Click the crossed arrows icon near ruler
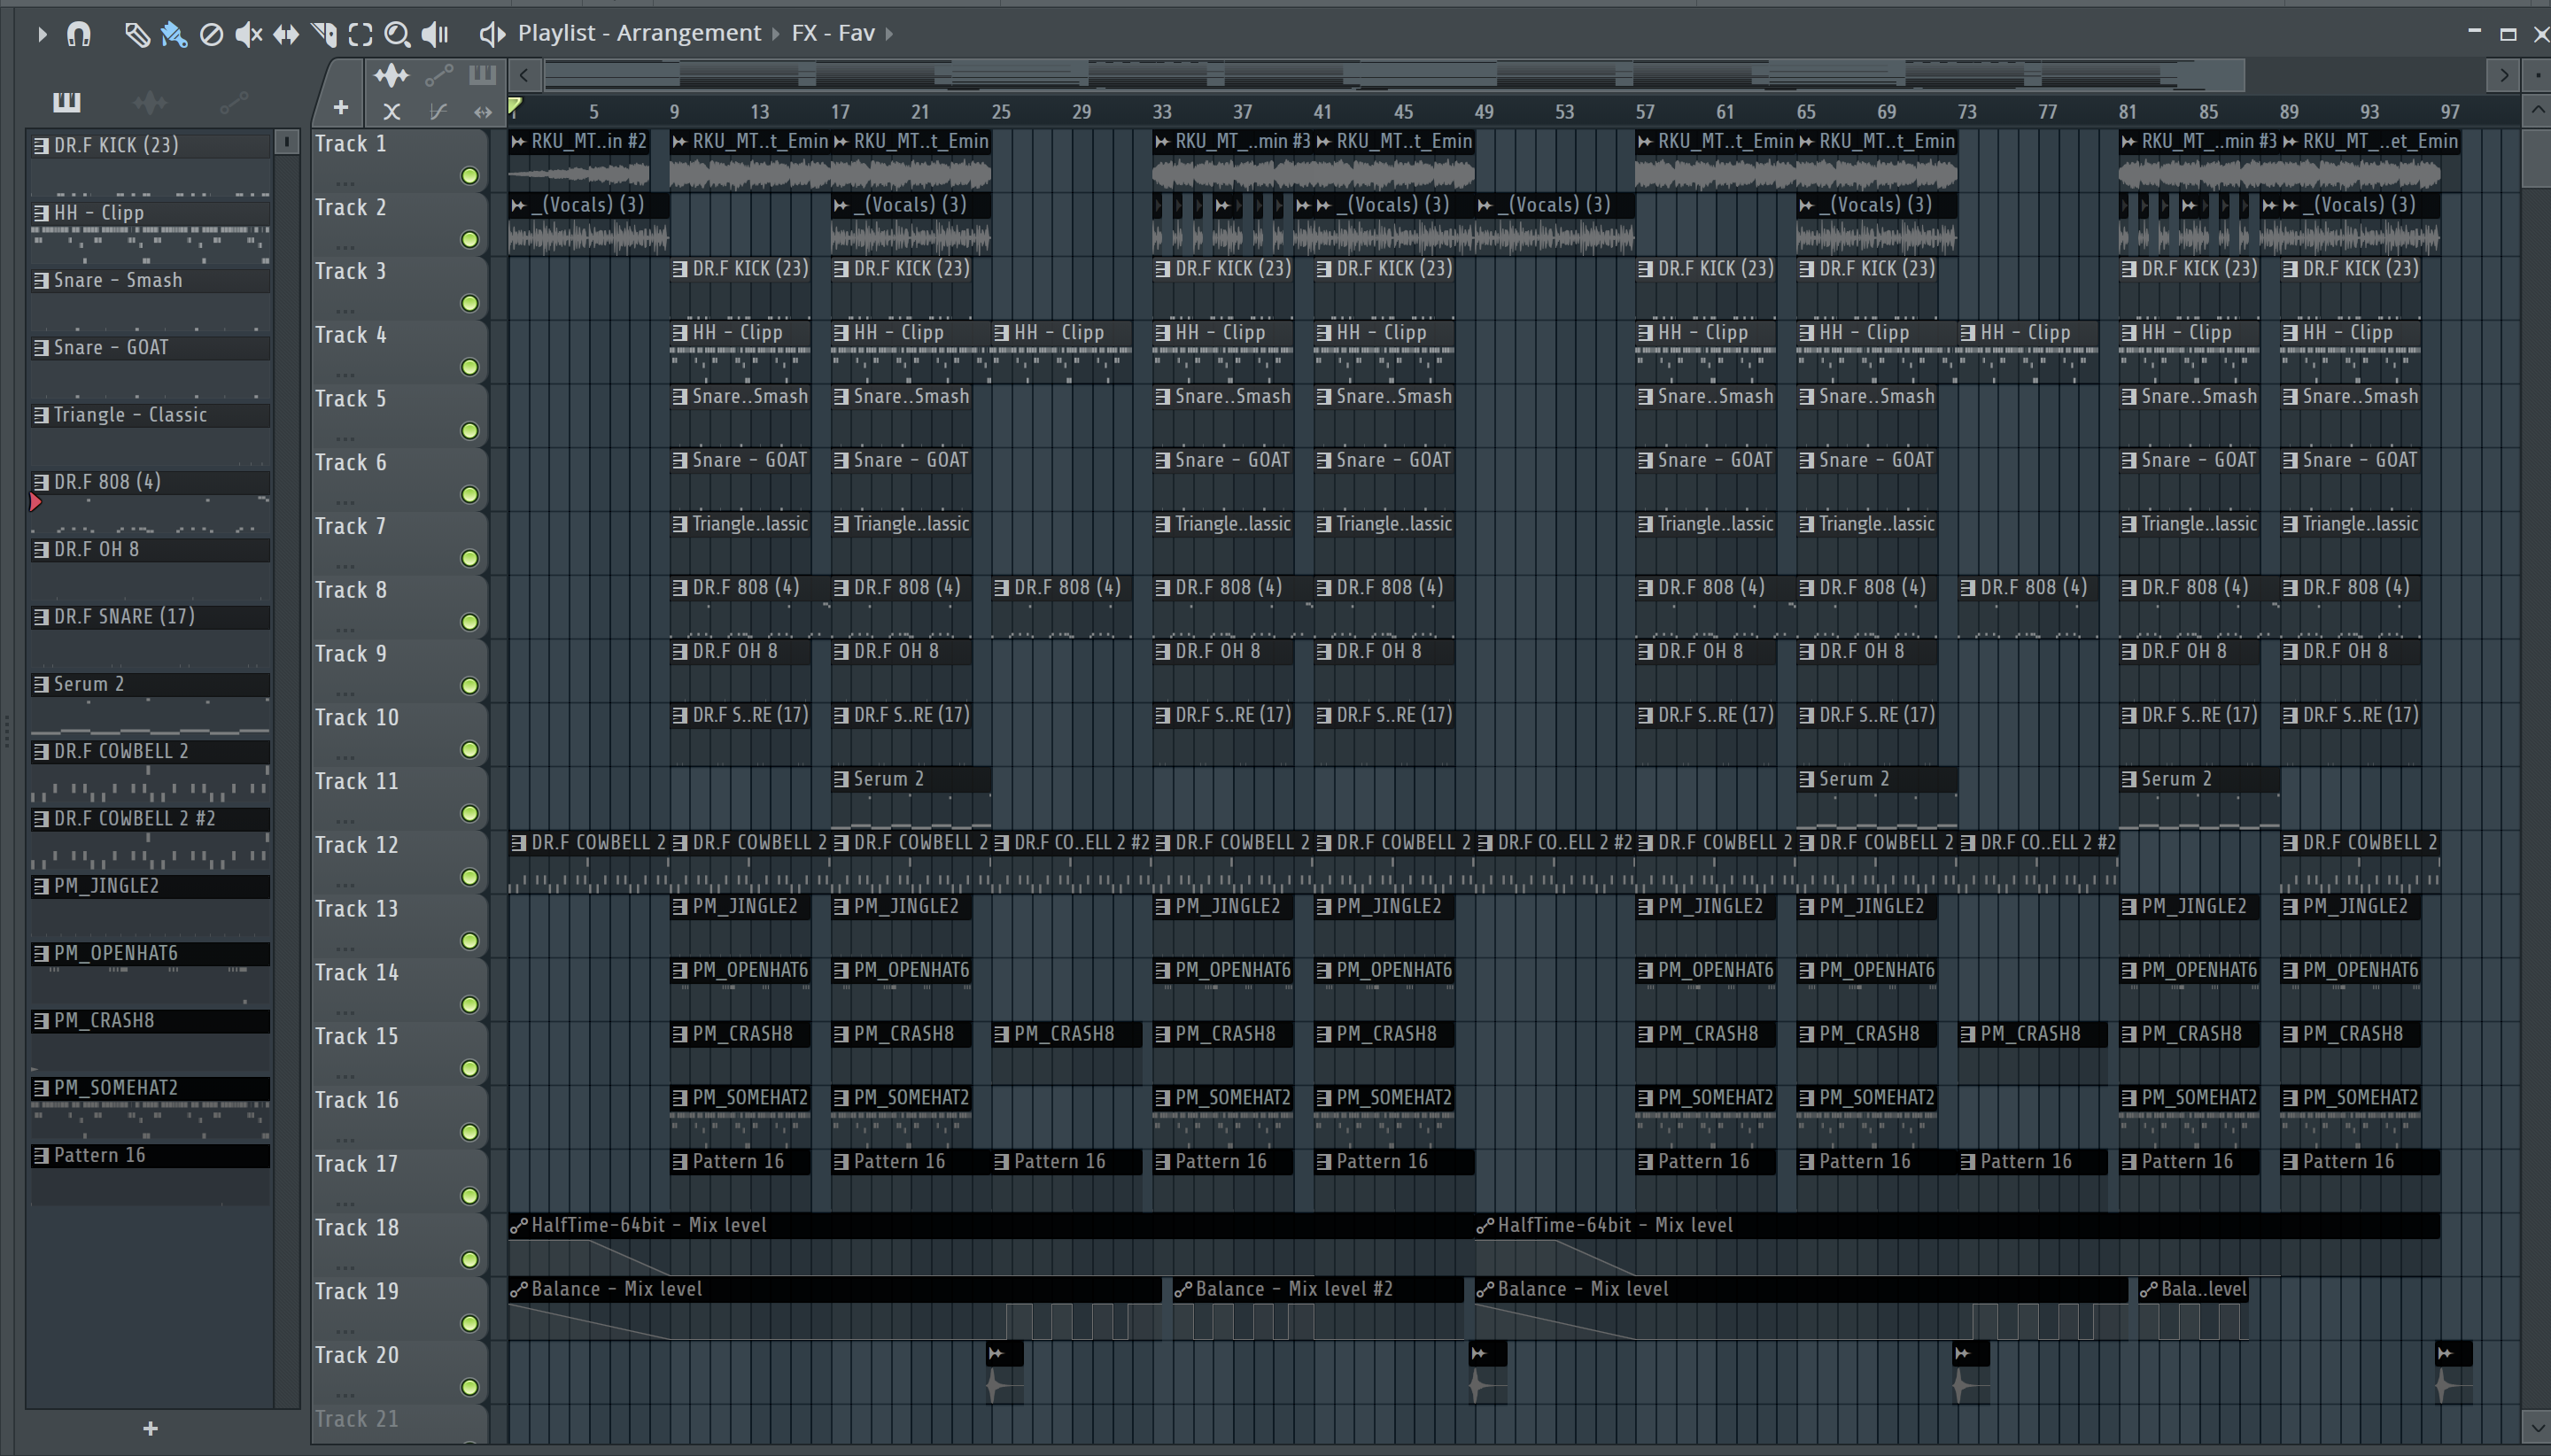Screen dimensions: 2551x1456 pyautogui.click(x=392, y=112)
